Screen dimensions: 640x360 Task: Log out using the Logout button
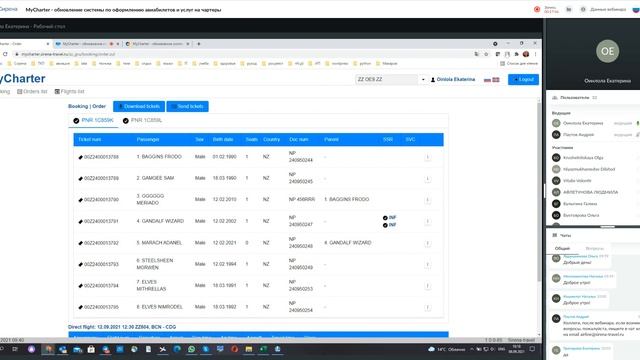(x=523, y=80)
